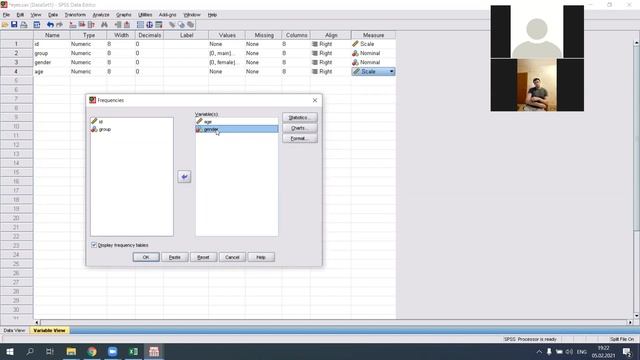Click the Insert Cases toolbar icon
Image resolution: width=640 pixels, height=360 pixels.
[x=118, y=25]
